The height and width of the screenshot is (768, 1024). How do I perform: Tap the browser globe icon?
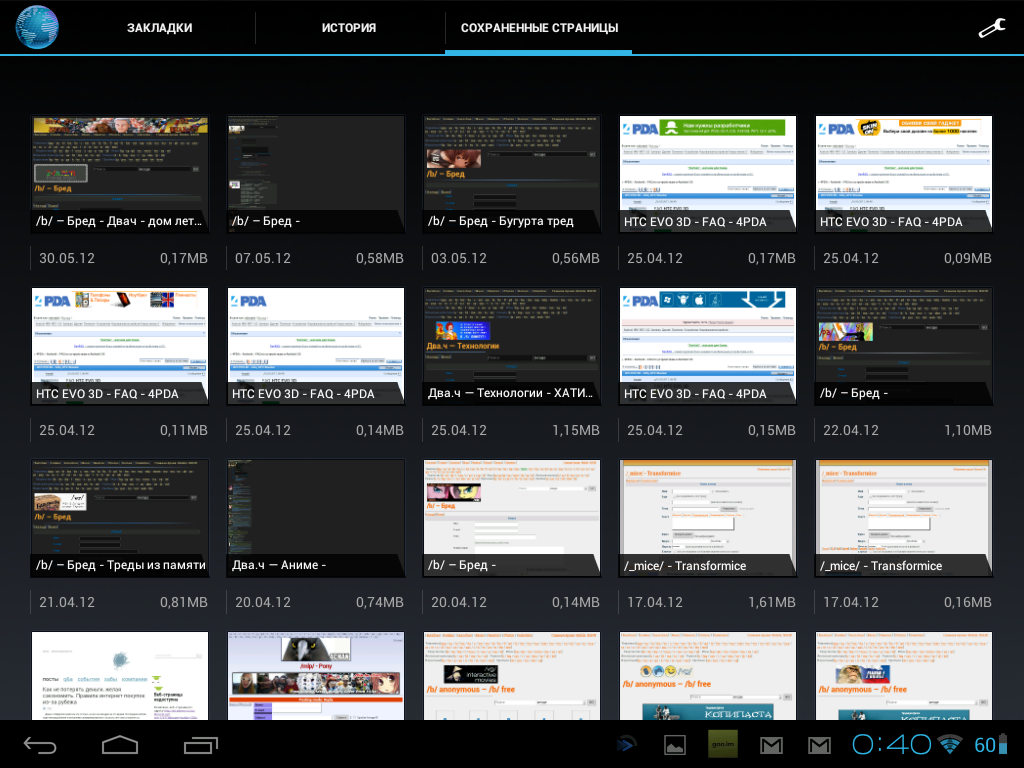coord(37,28)
